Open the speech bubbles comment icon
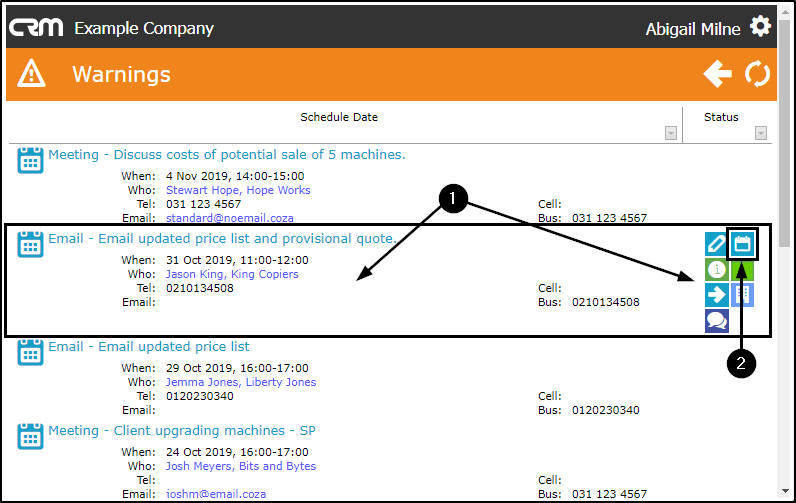This screenshot has height=503, width=796. click(716, 320)
